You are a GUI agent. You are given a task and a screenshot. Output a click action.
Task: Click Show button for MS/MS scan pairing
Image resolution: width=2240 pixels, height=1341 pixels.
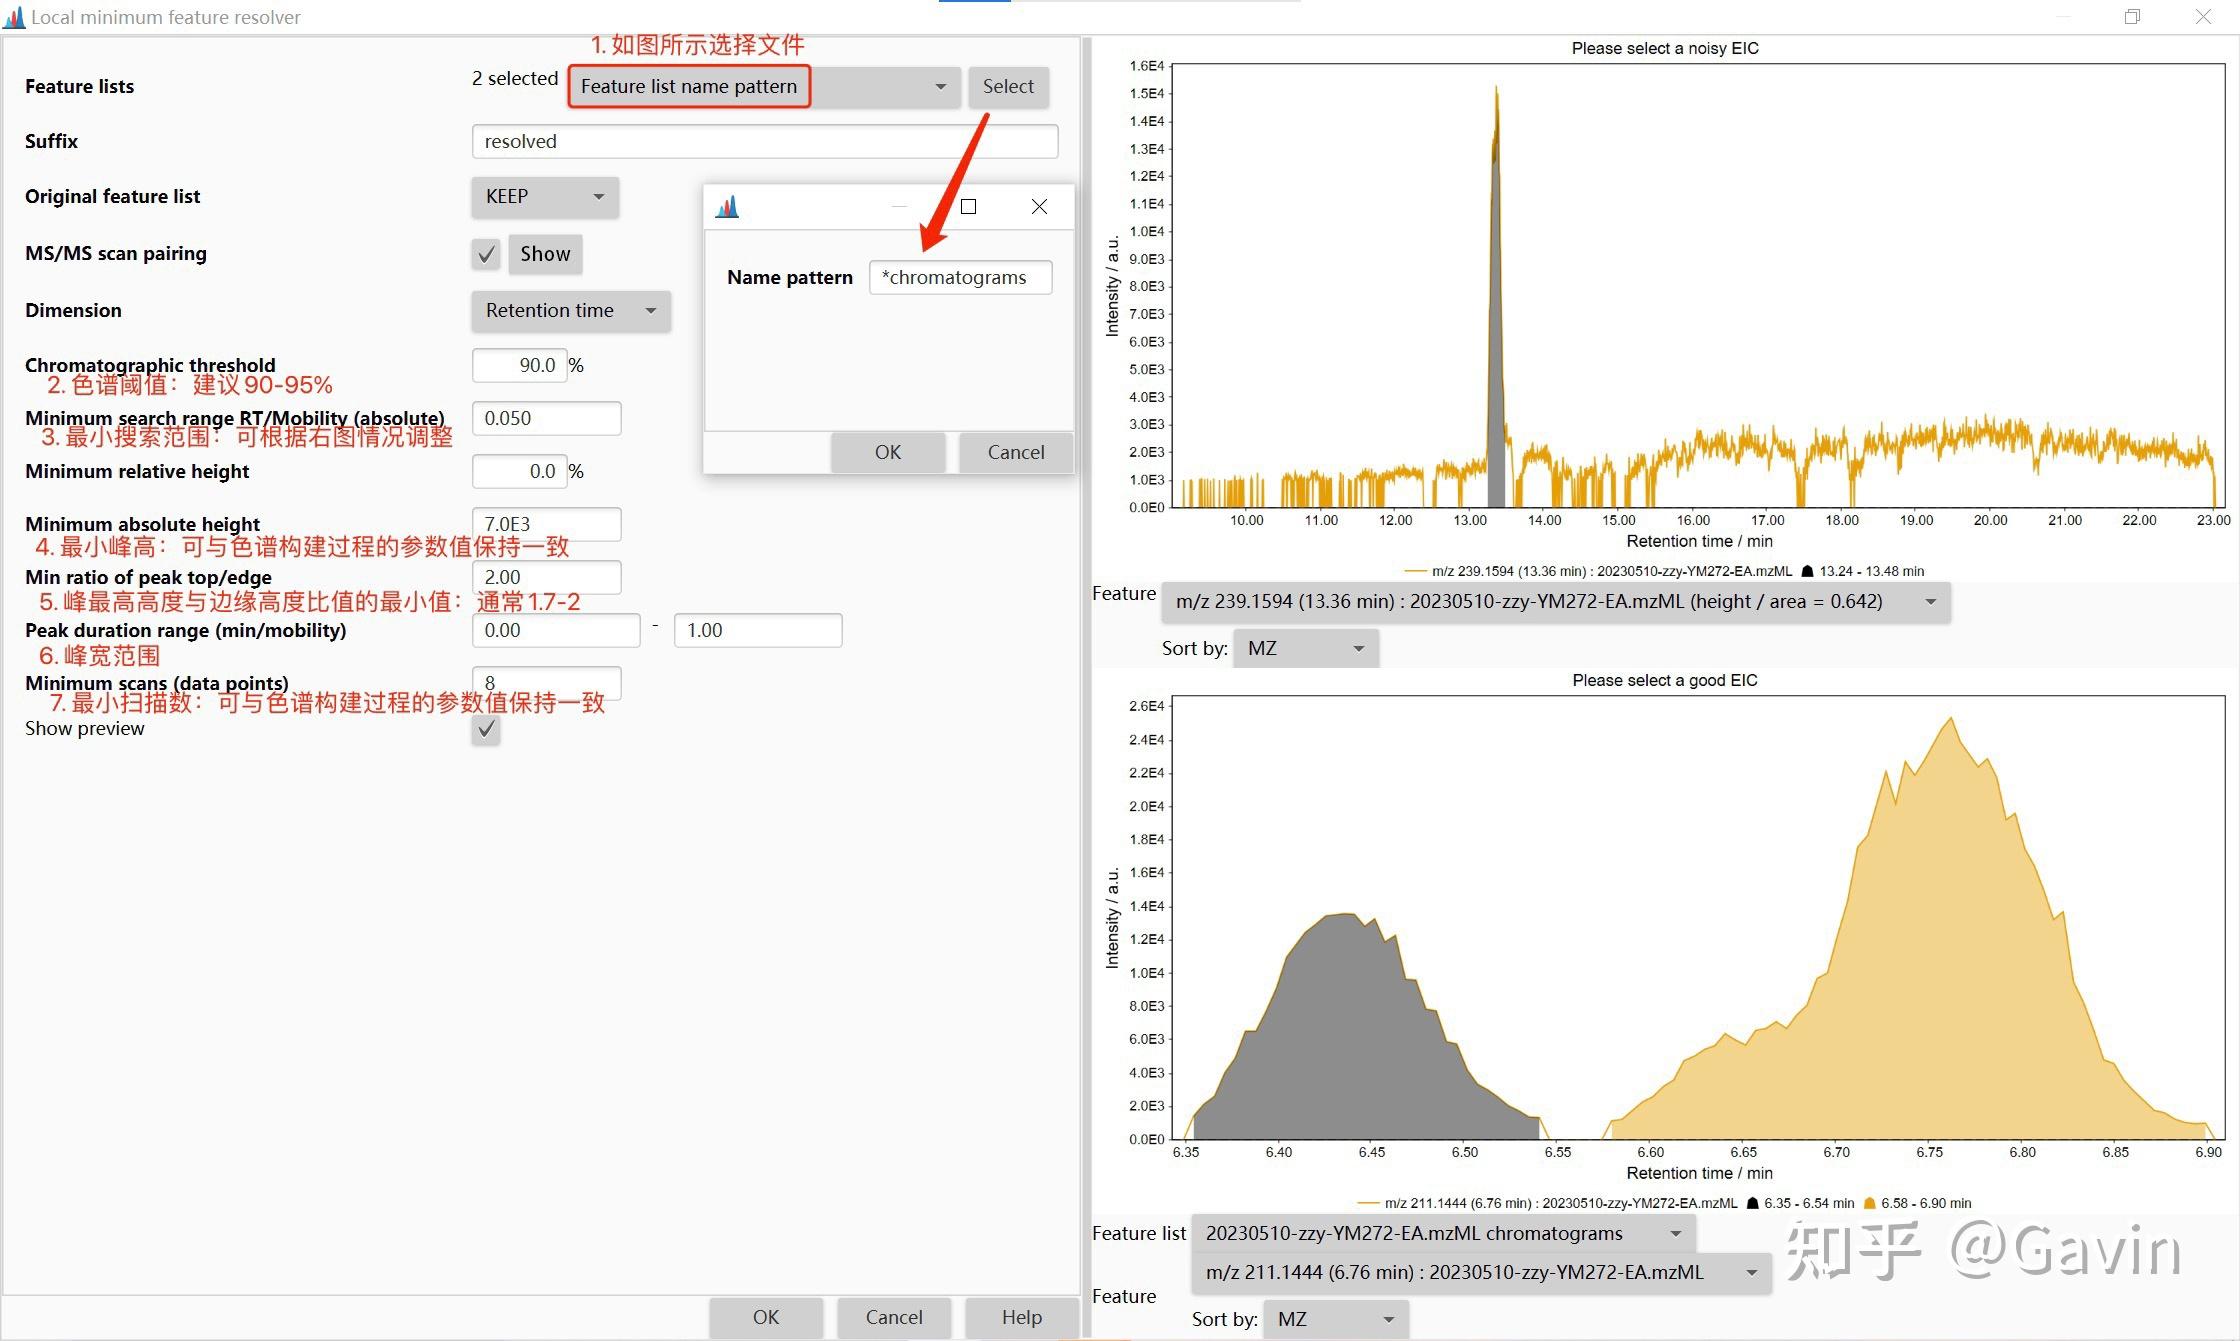click(x=545, y=254)
